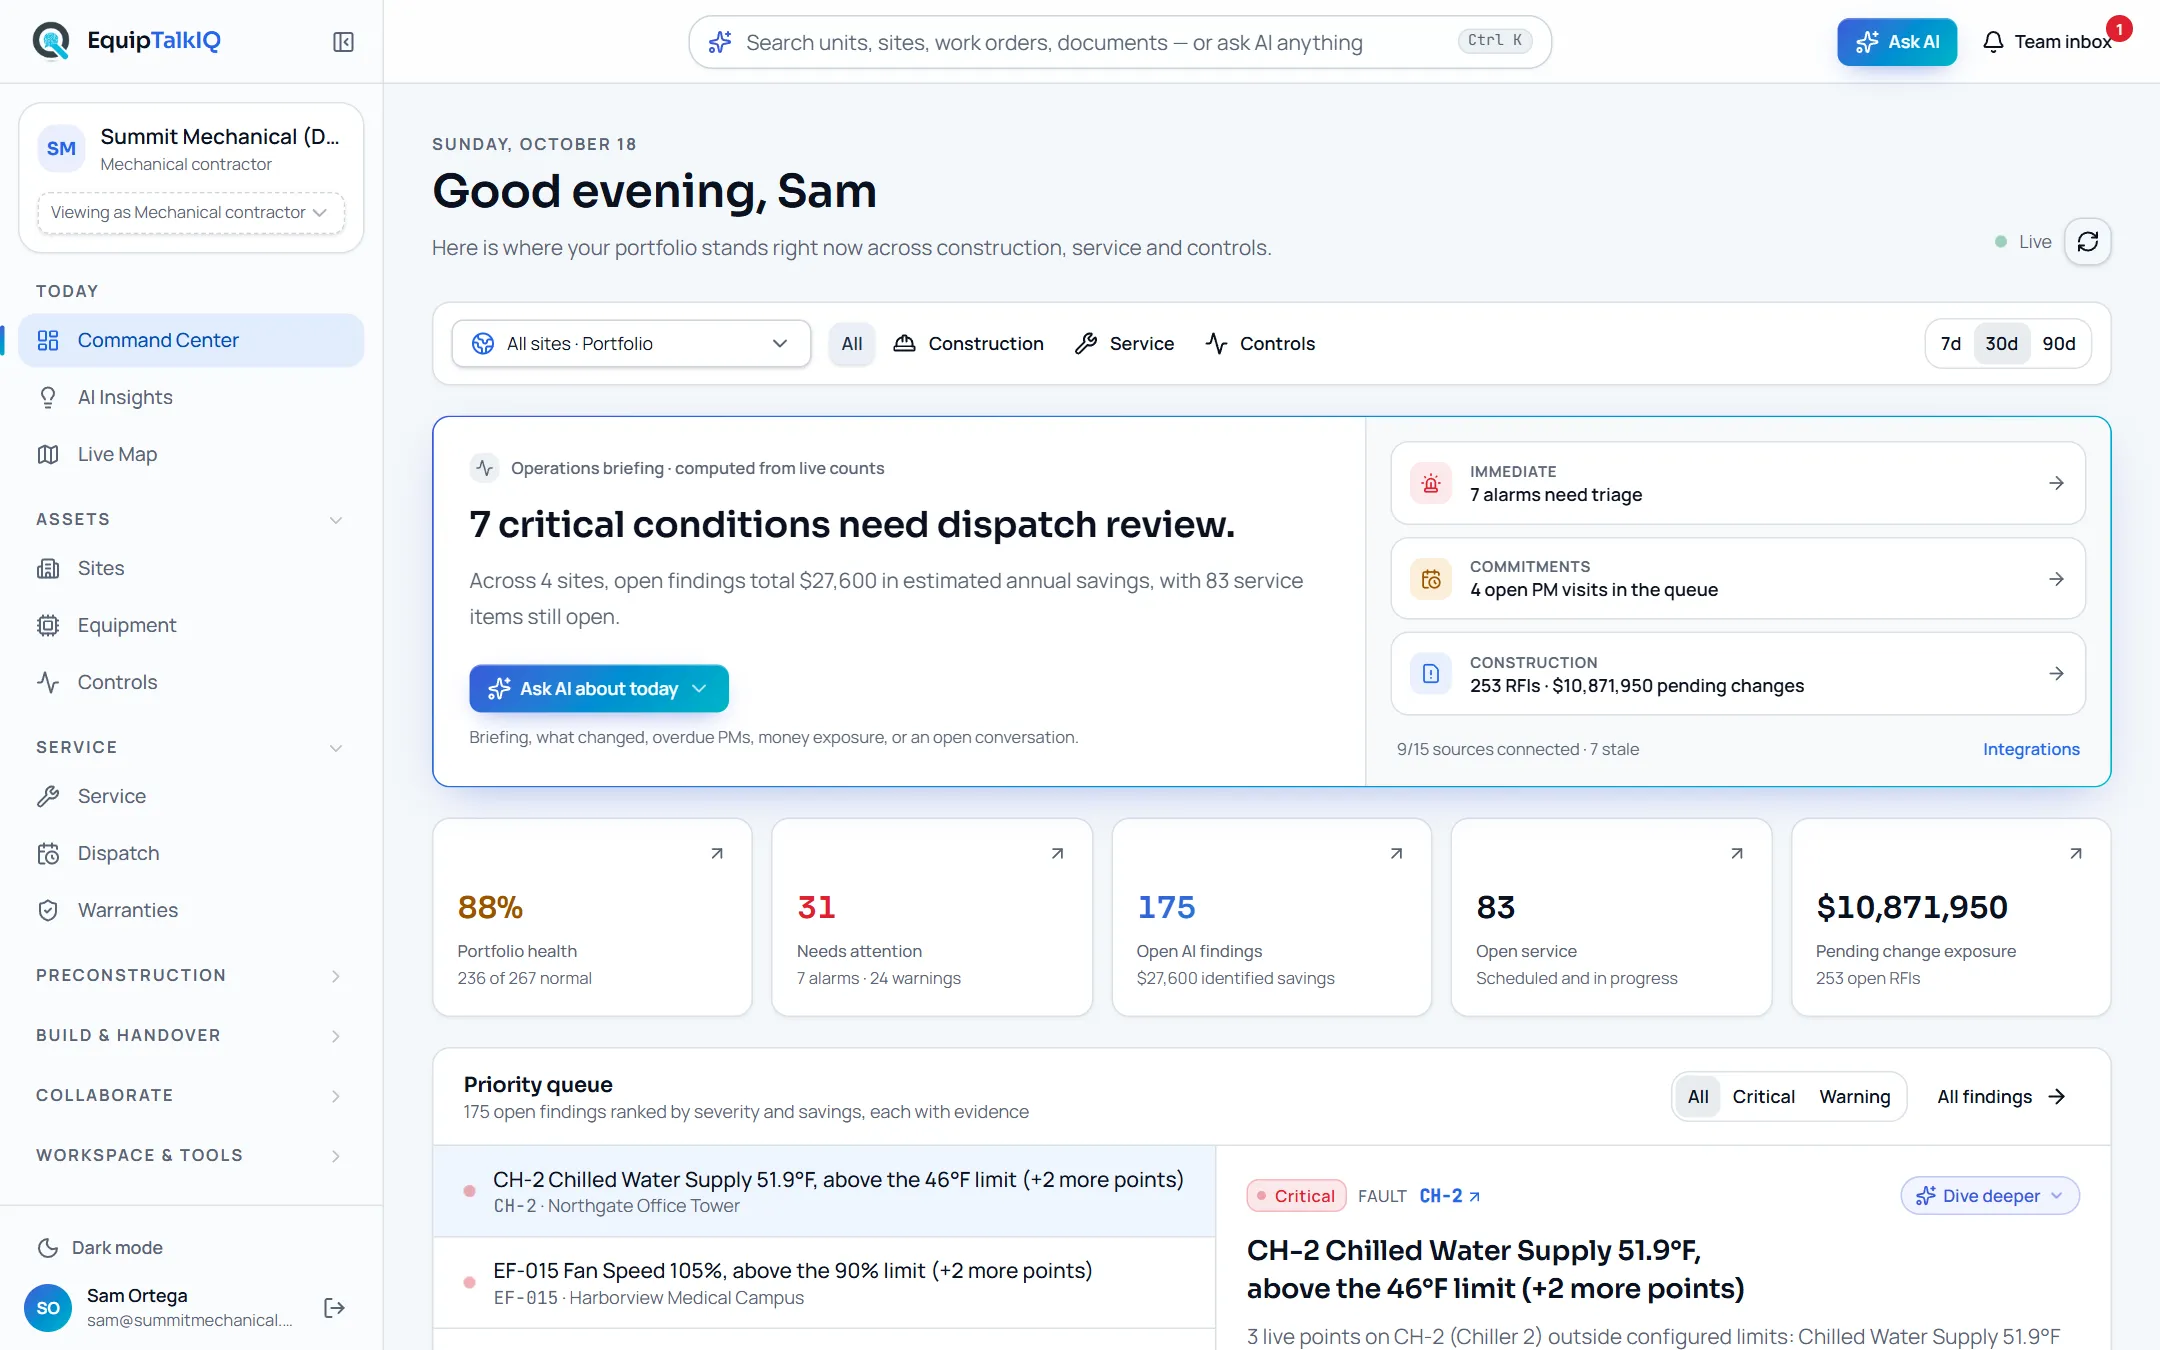Collapse the Service section chevron
Screen dimensions: 2160x1350
[336, 748]
